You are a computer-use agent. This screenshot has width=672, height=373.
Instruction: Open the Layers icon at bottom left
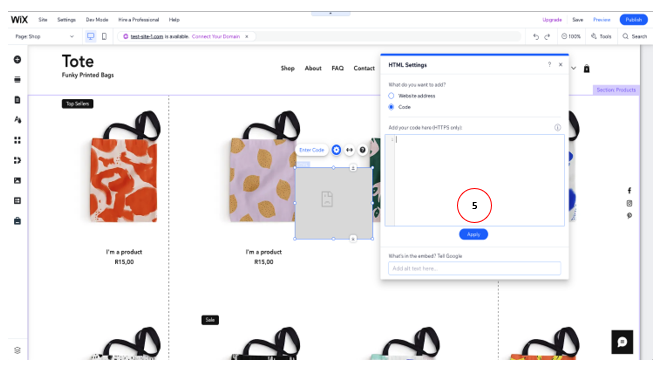coord(17,350)
